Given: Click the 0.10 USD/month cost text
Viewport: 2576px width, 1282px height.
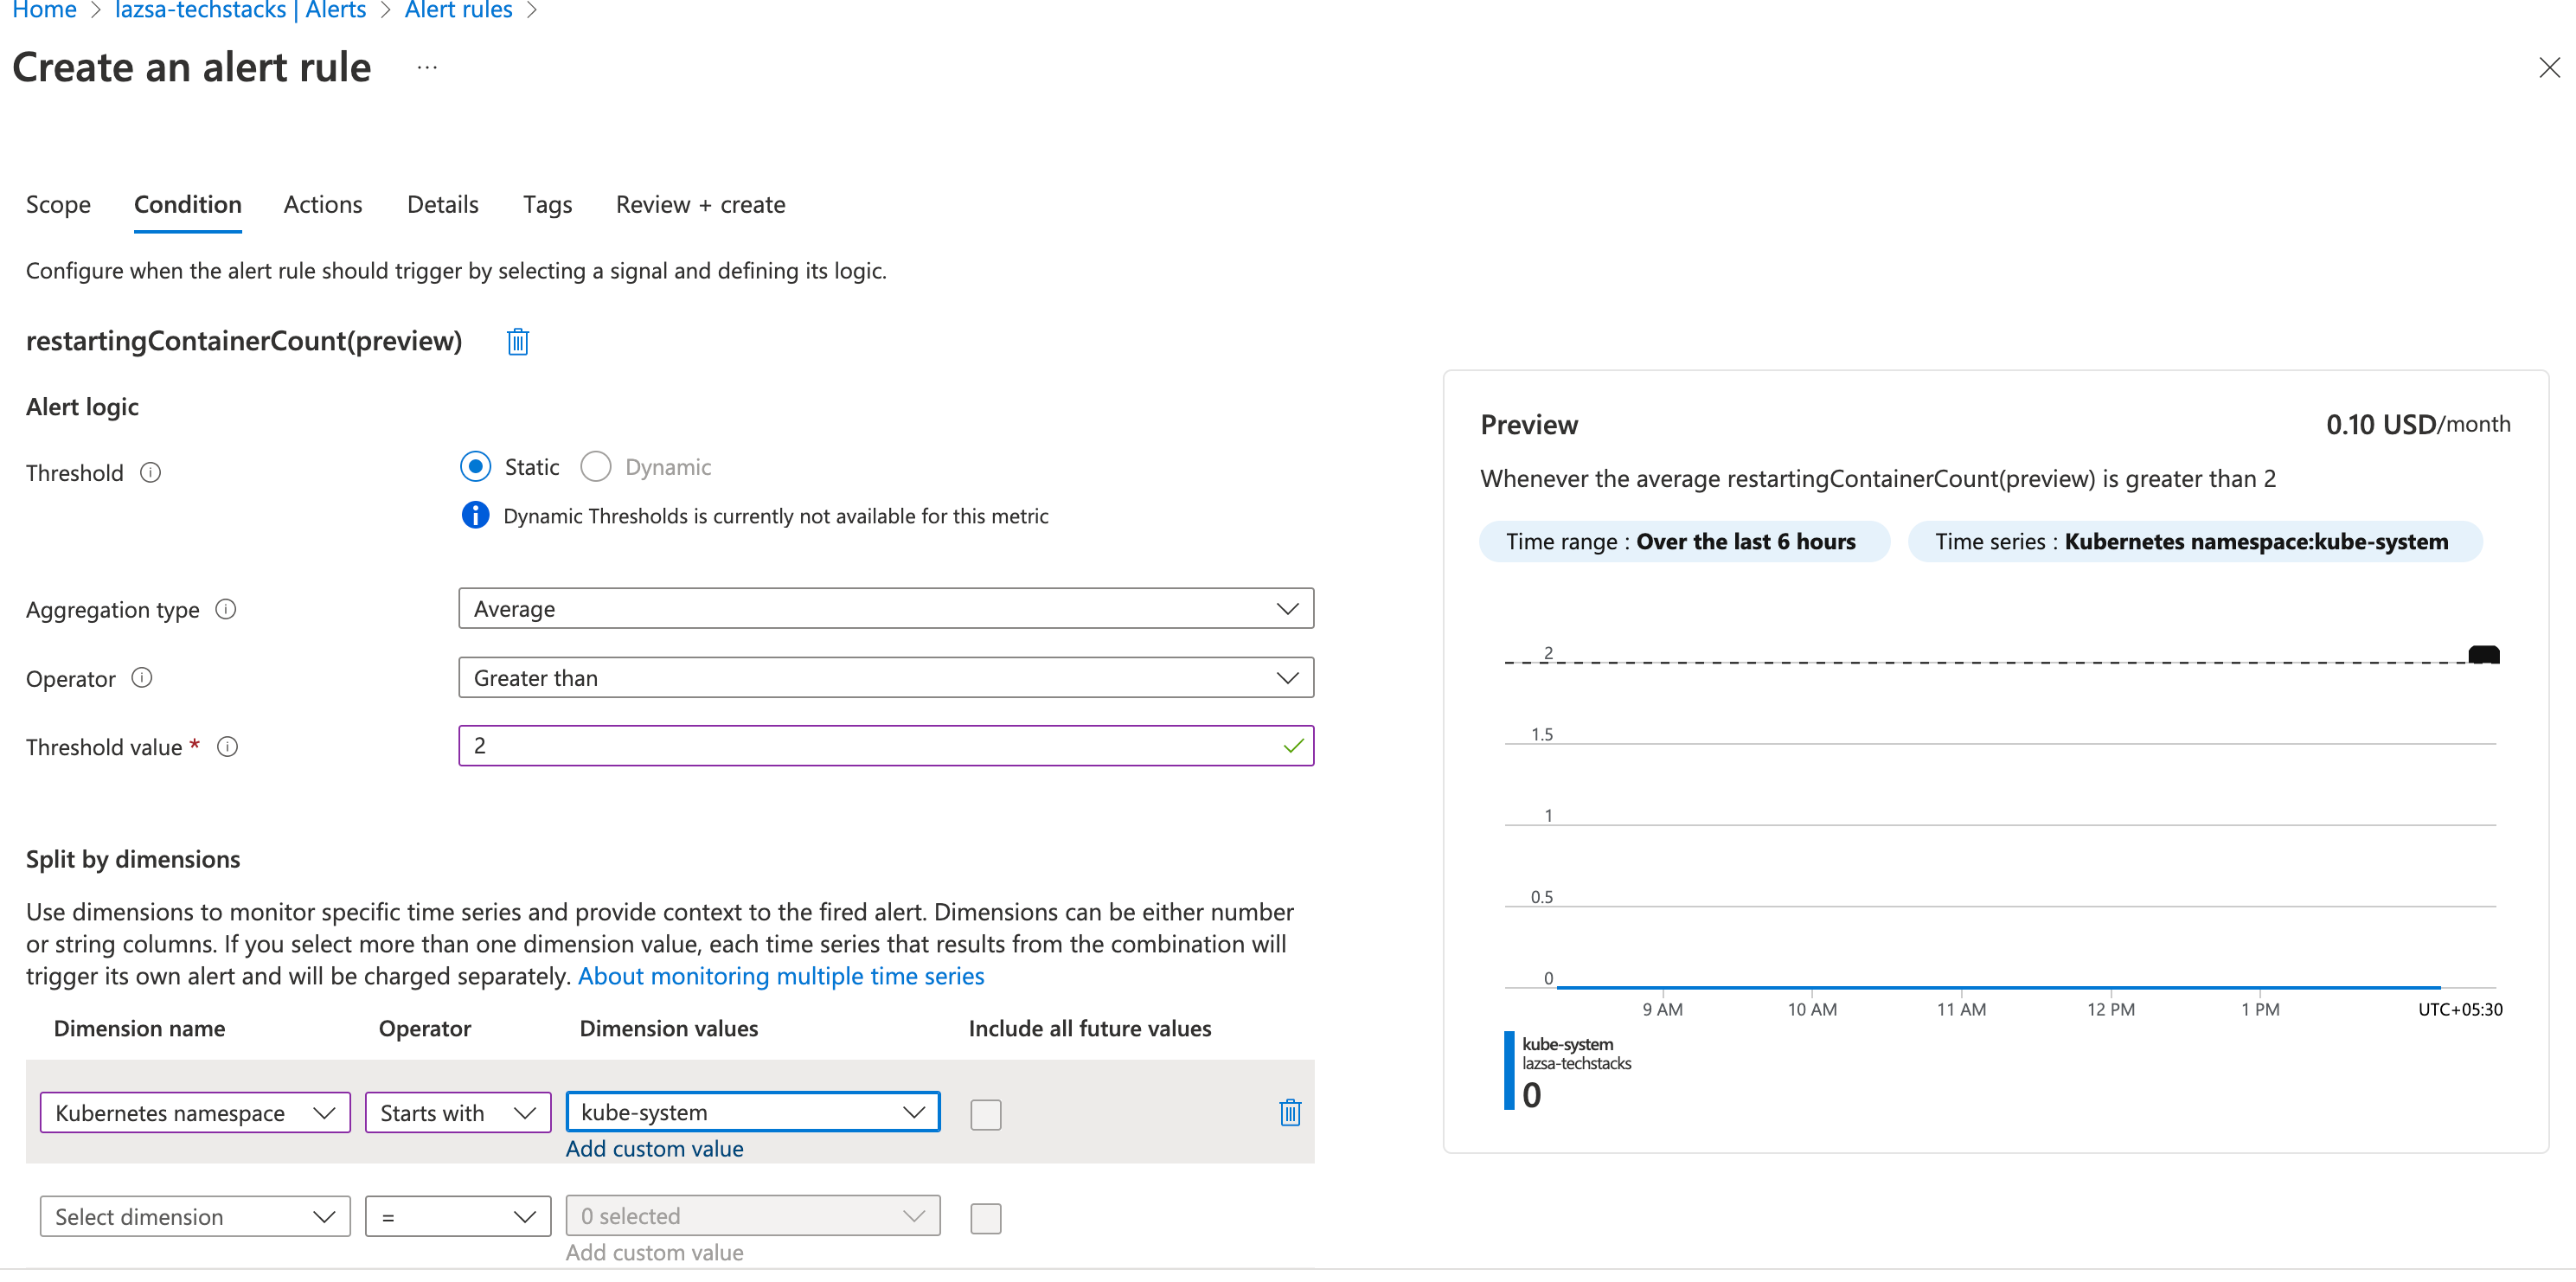Looking at the screenshot, I should coord(2418,424).
